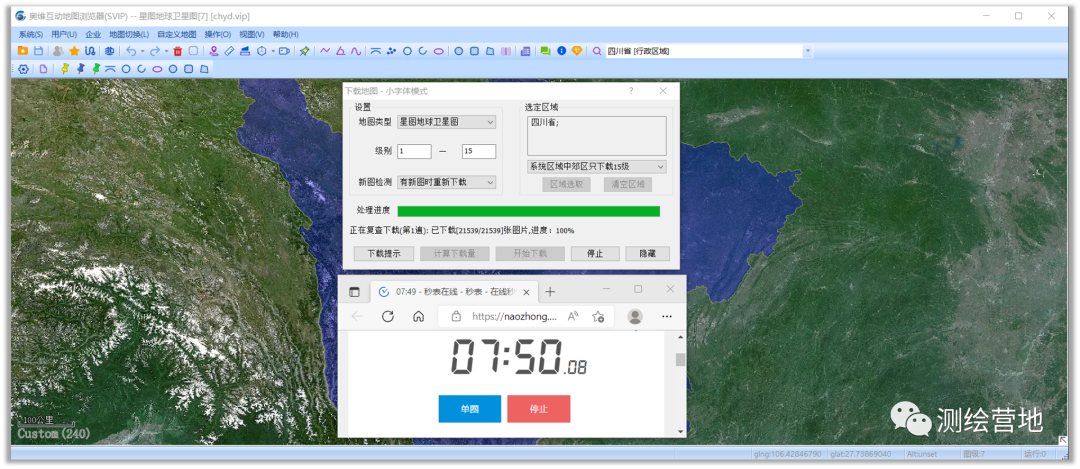Open the 系统(S) menu

pos(30,34)
